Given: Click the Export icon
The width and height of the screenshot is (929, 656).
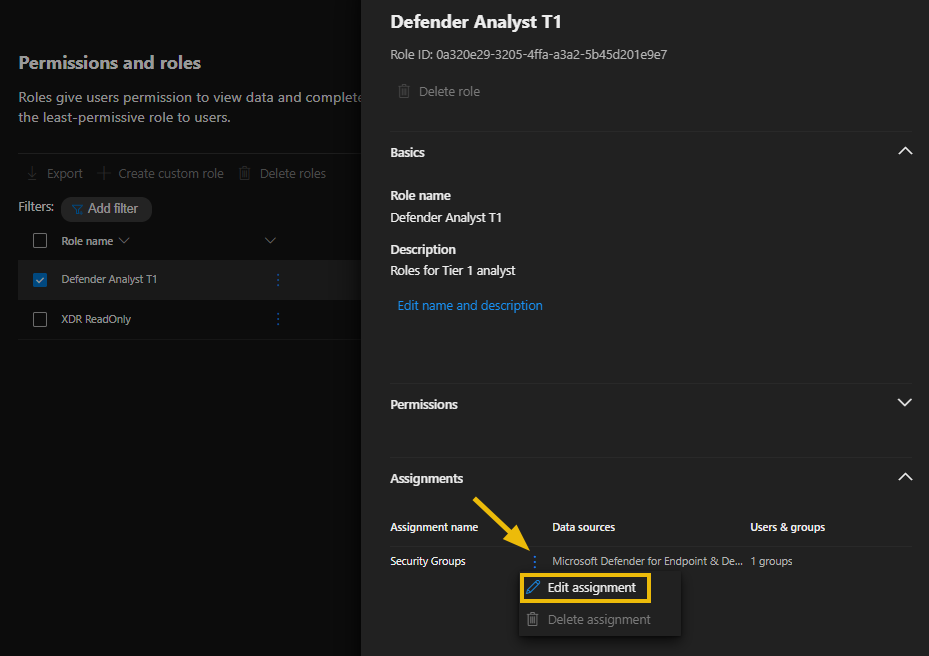Looking at the screenshot, I should coord(34,173).
